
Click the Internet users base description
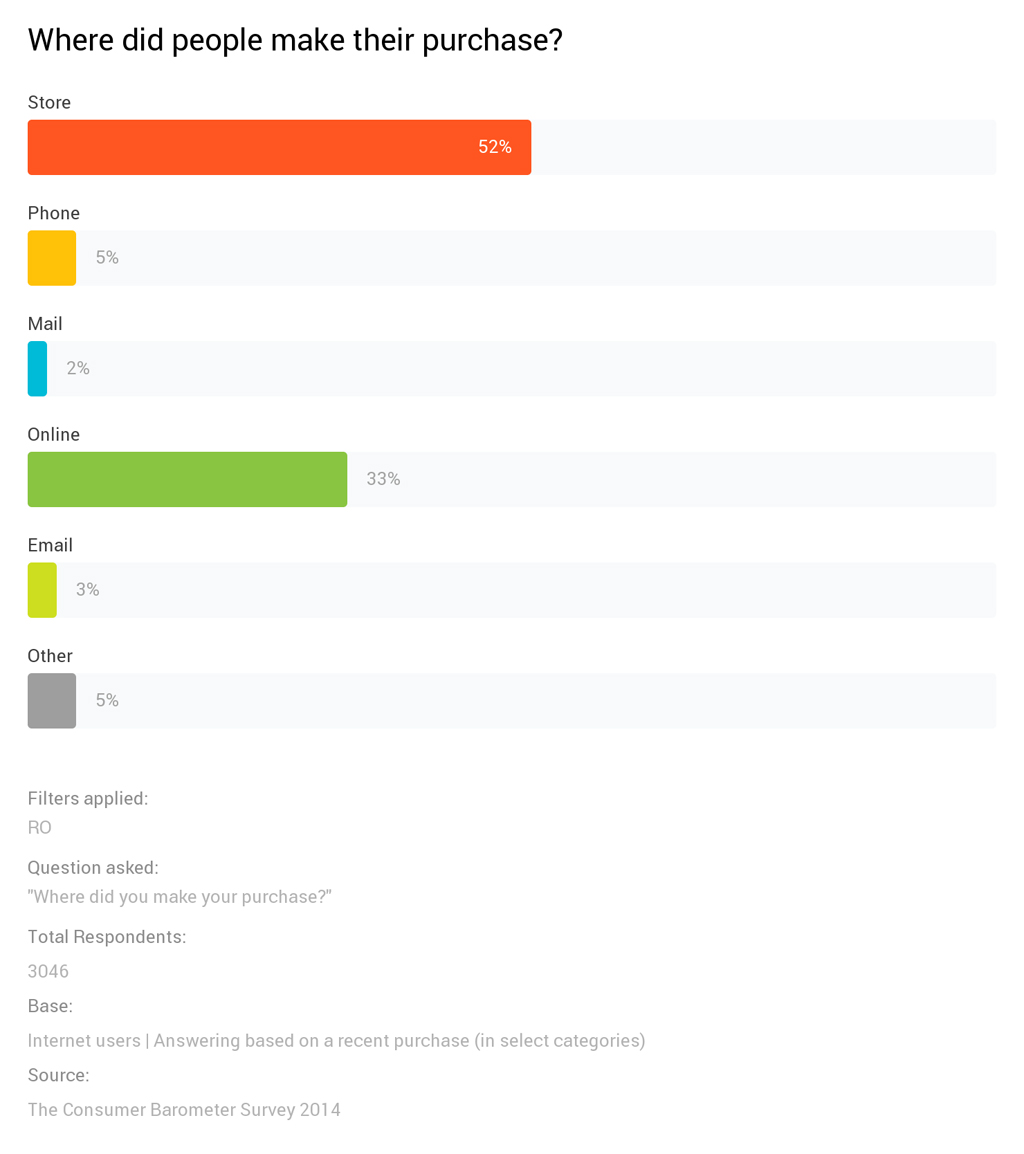pos(336,1040)
